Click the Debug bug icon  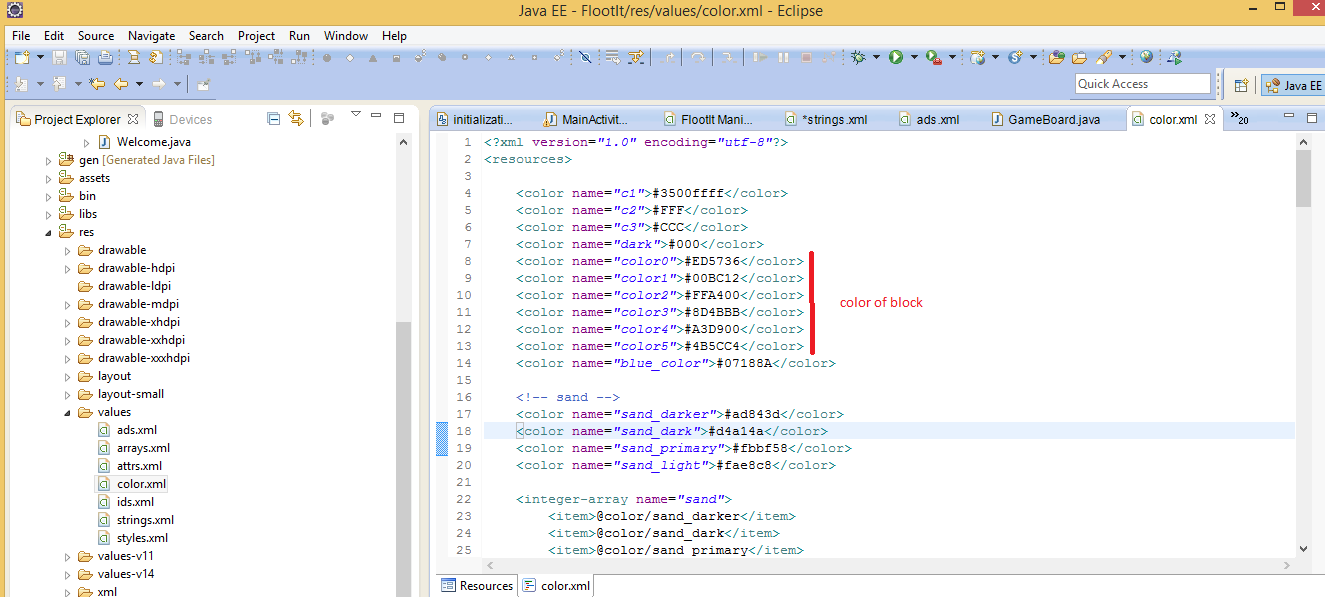point(858,58)
